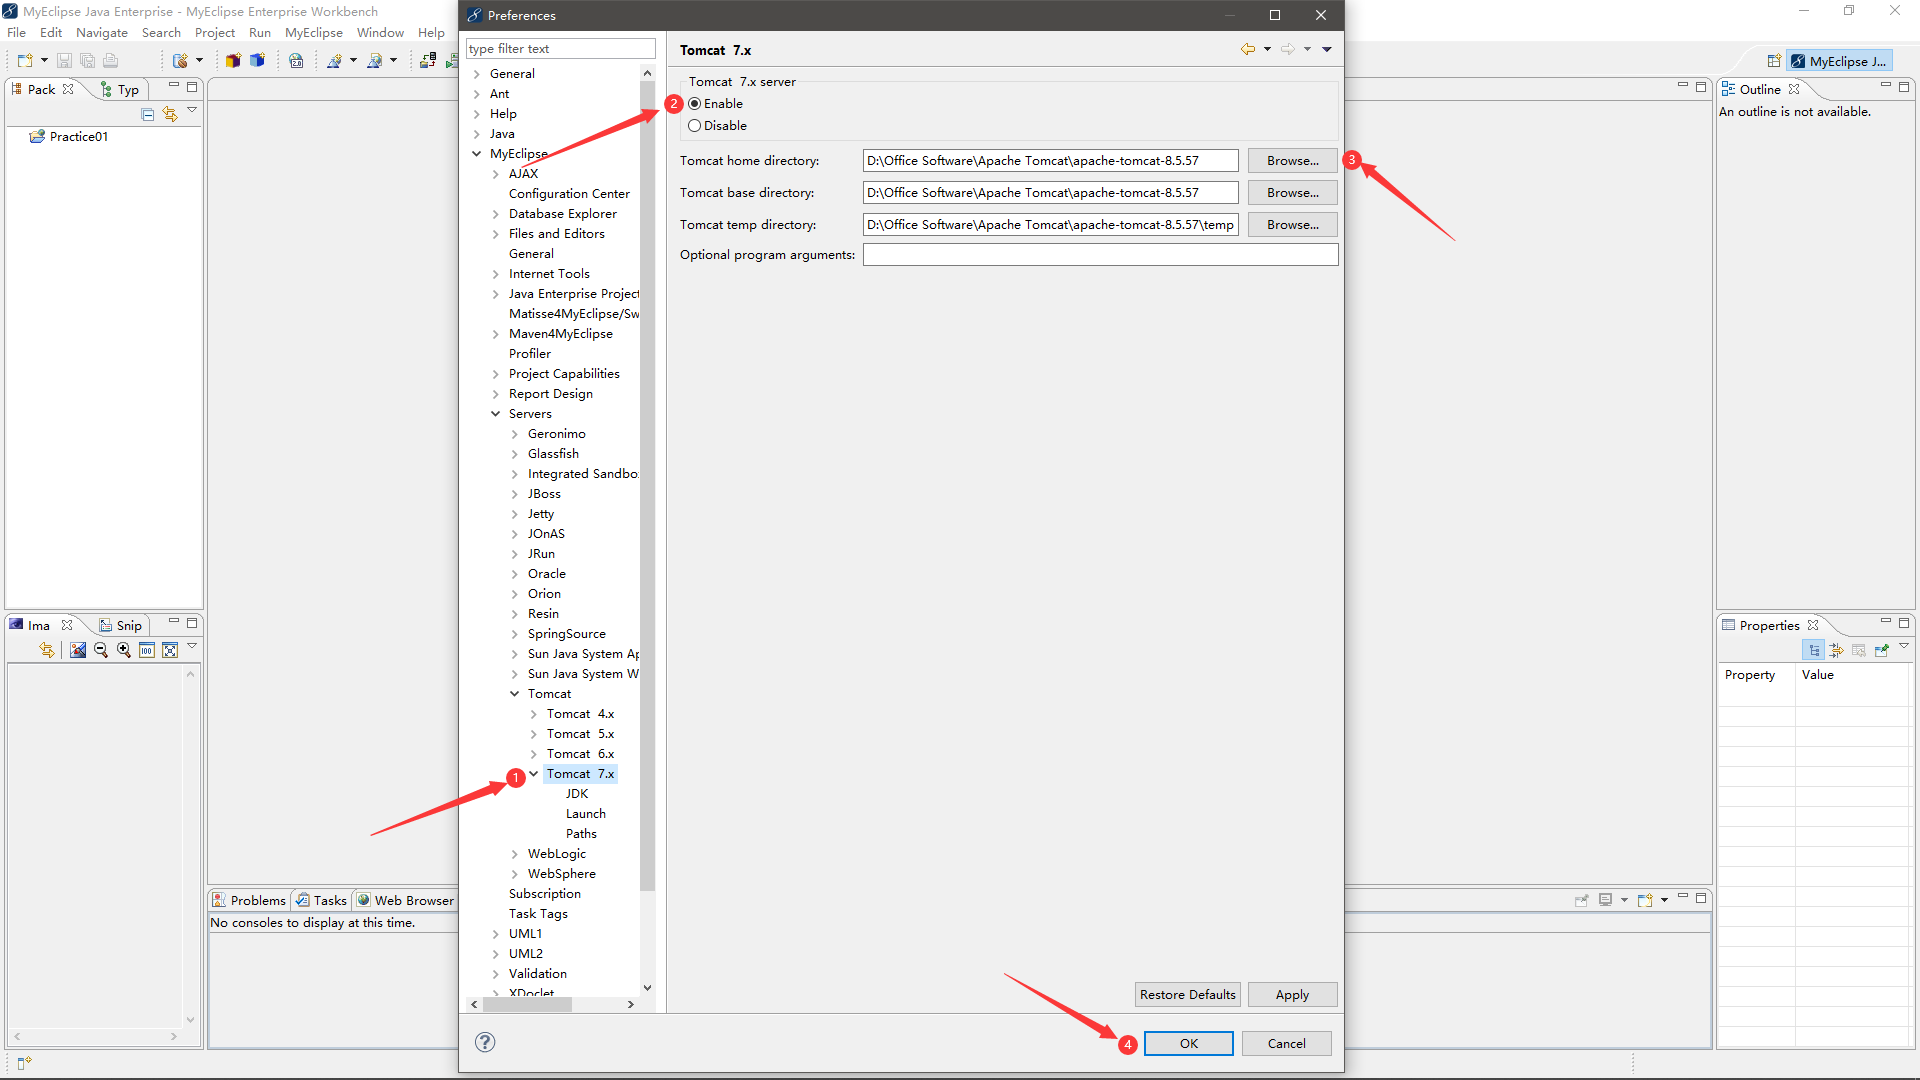Click the help question mark icon
1920x1080 pixels.
[485, 1042]
